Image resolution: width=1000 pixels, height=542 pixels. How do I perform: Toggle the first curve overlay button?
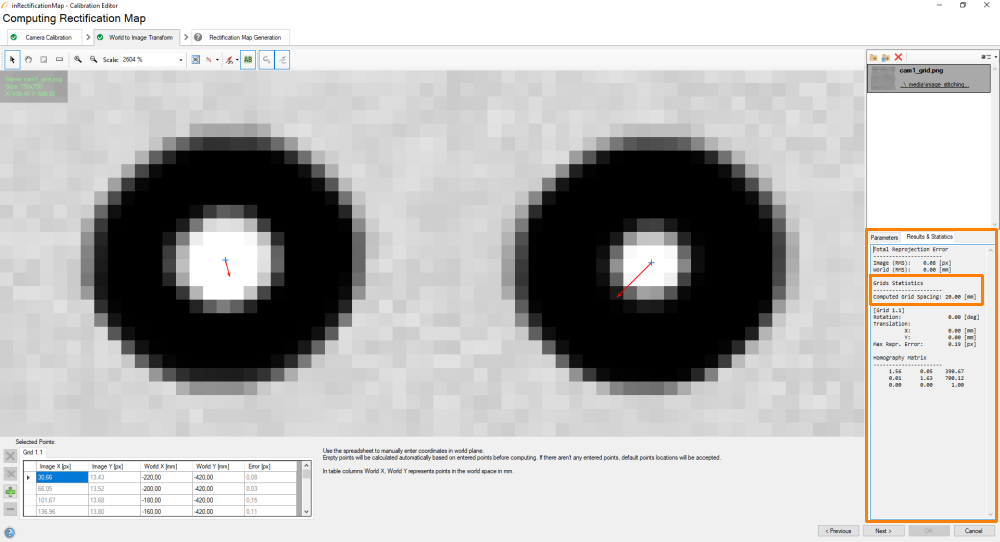(x=267, y=60)
